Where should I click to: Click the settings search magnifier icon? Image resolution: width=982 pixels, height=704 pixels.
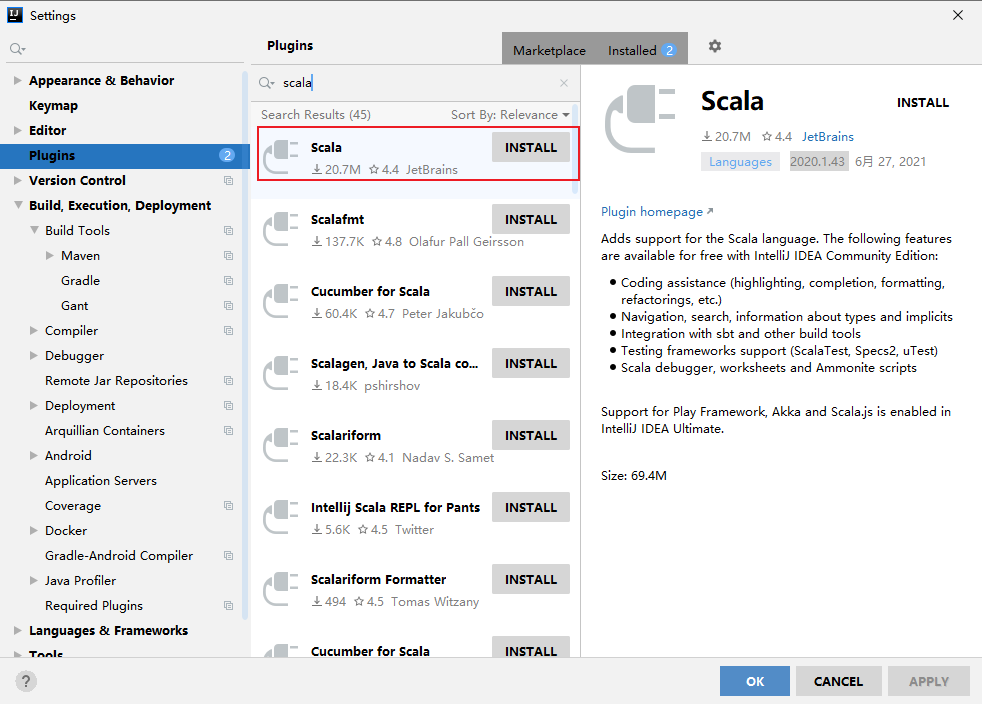coord(18,49)
